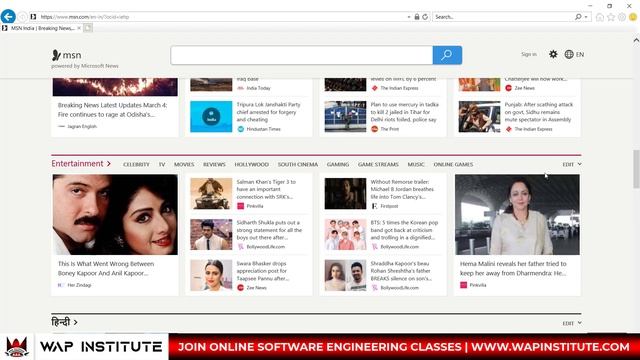This screenshot has height=360, width=640.
Task: Select the MSN India Breaking News tab
Action: point(41,28)
